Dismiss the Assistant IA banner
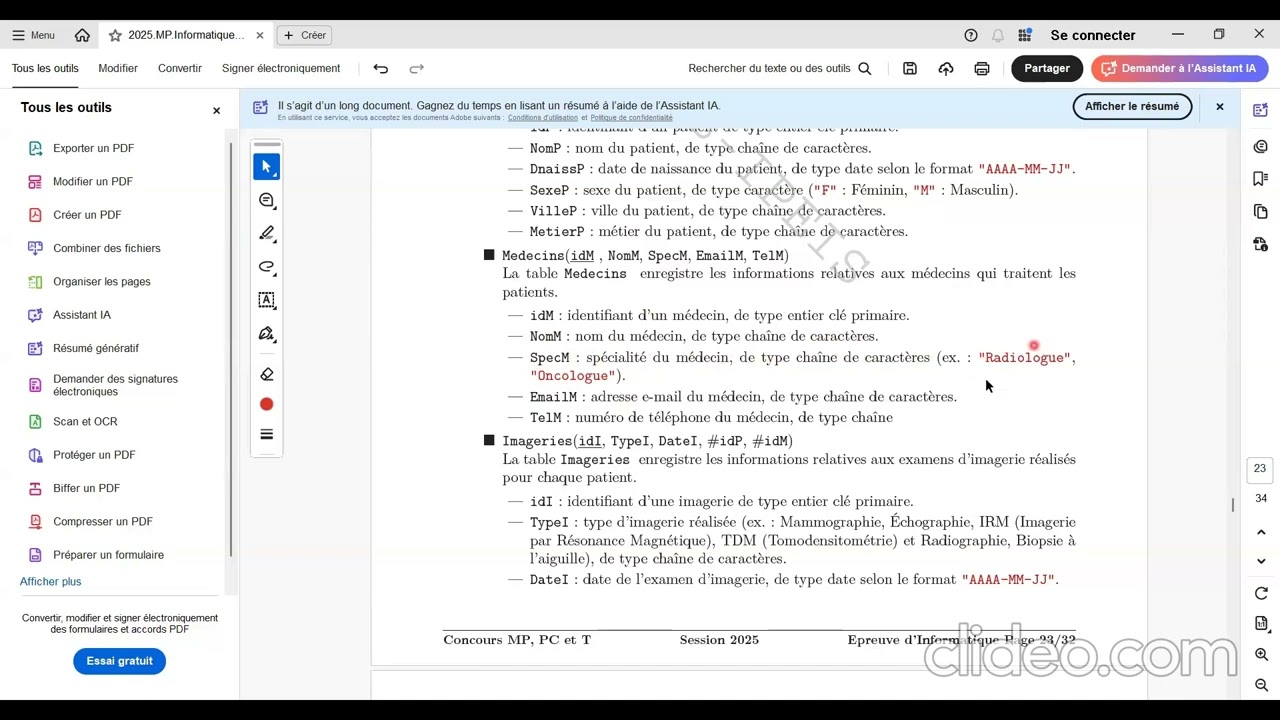 pos(1219,106)
